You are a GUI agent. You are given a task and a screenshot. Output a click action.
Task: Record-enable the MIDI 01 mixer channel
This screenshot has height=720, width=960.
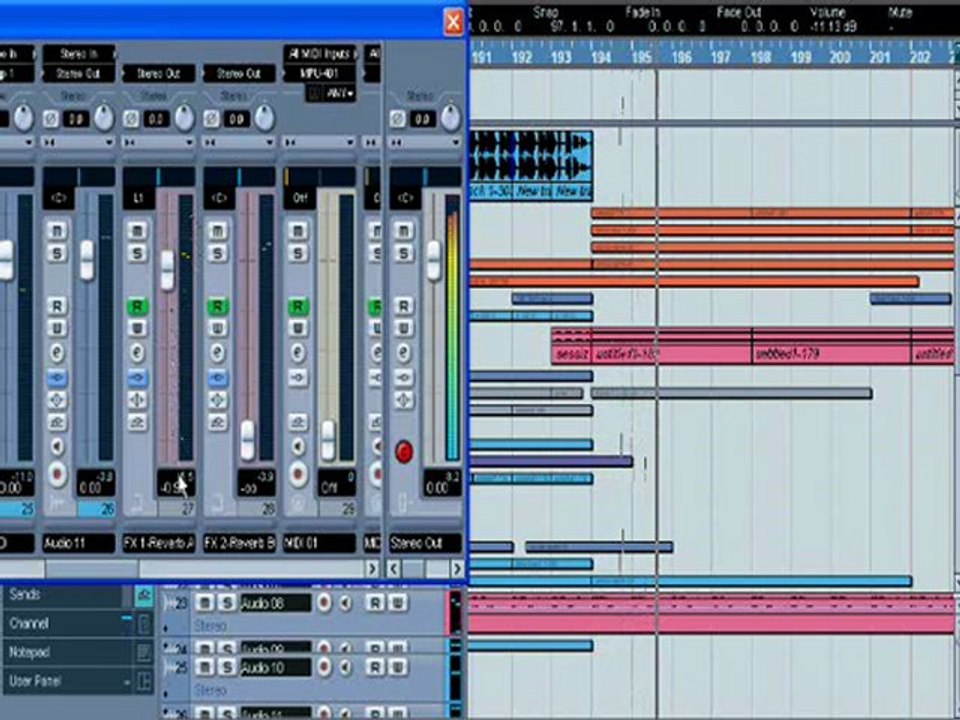coord(298,474)
